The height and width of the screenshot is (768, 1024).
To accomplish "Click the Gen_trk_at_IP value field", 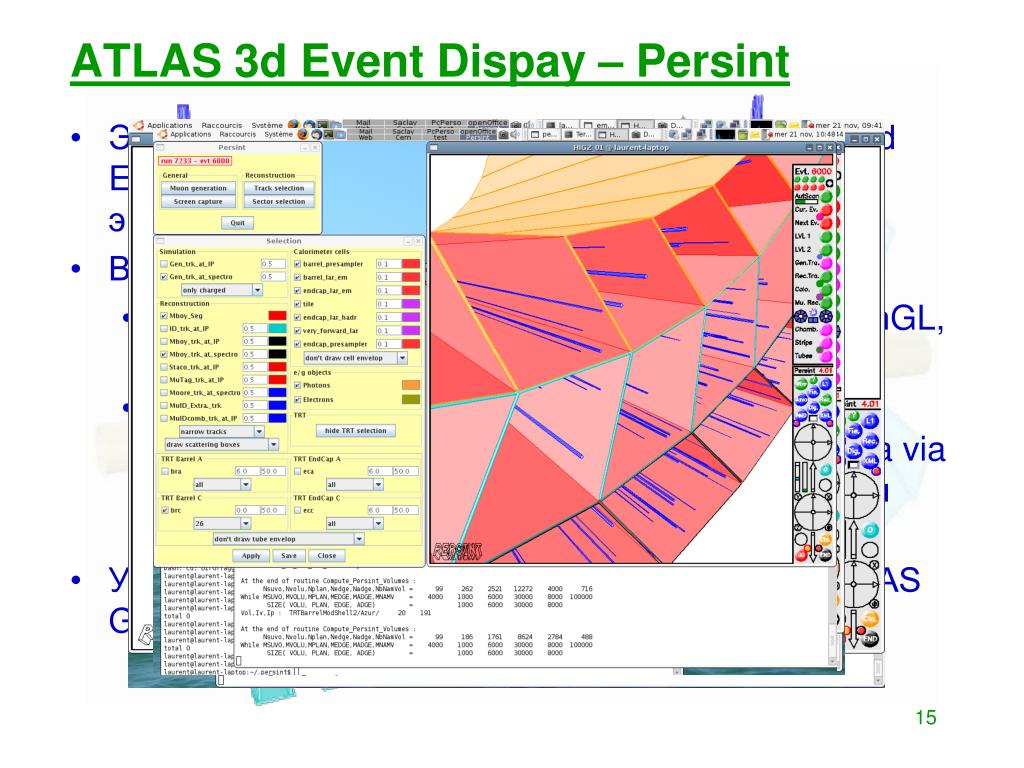I will [273, 264].
